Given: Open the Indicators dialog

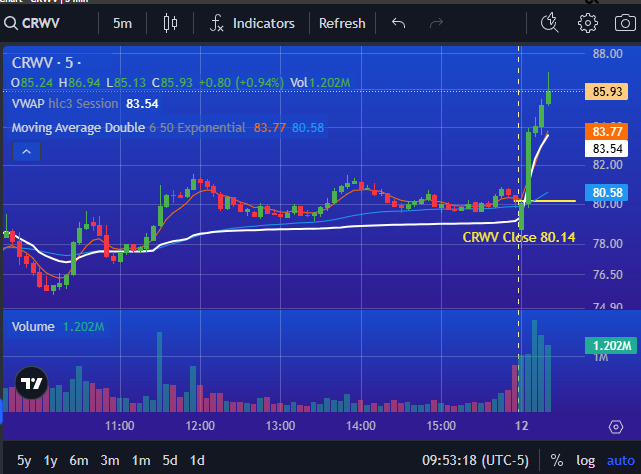Looking at the screenshot, I should point(252,23).
